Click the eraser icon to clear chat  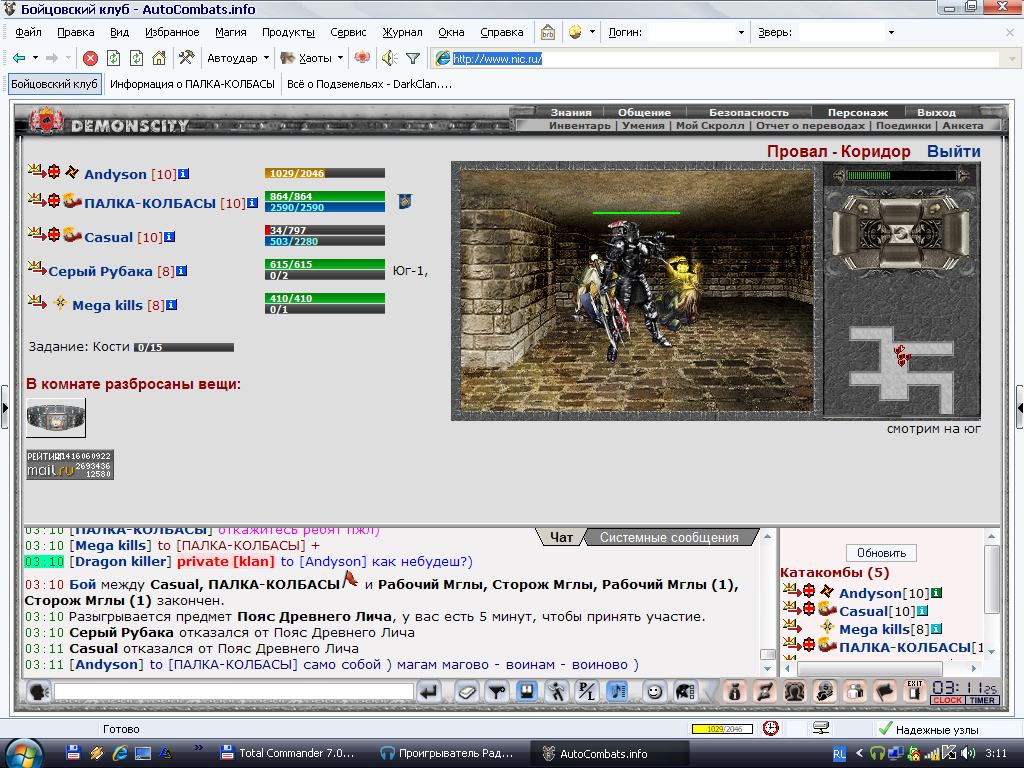(x=466, y=692)
